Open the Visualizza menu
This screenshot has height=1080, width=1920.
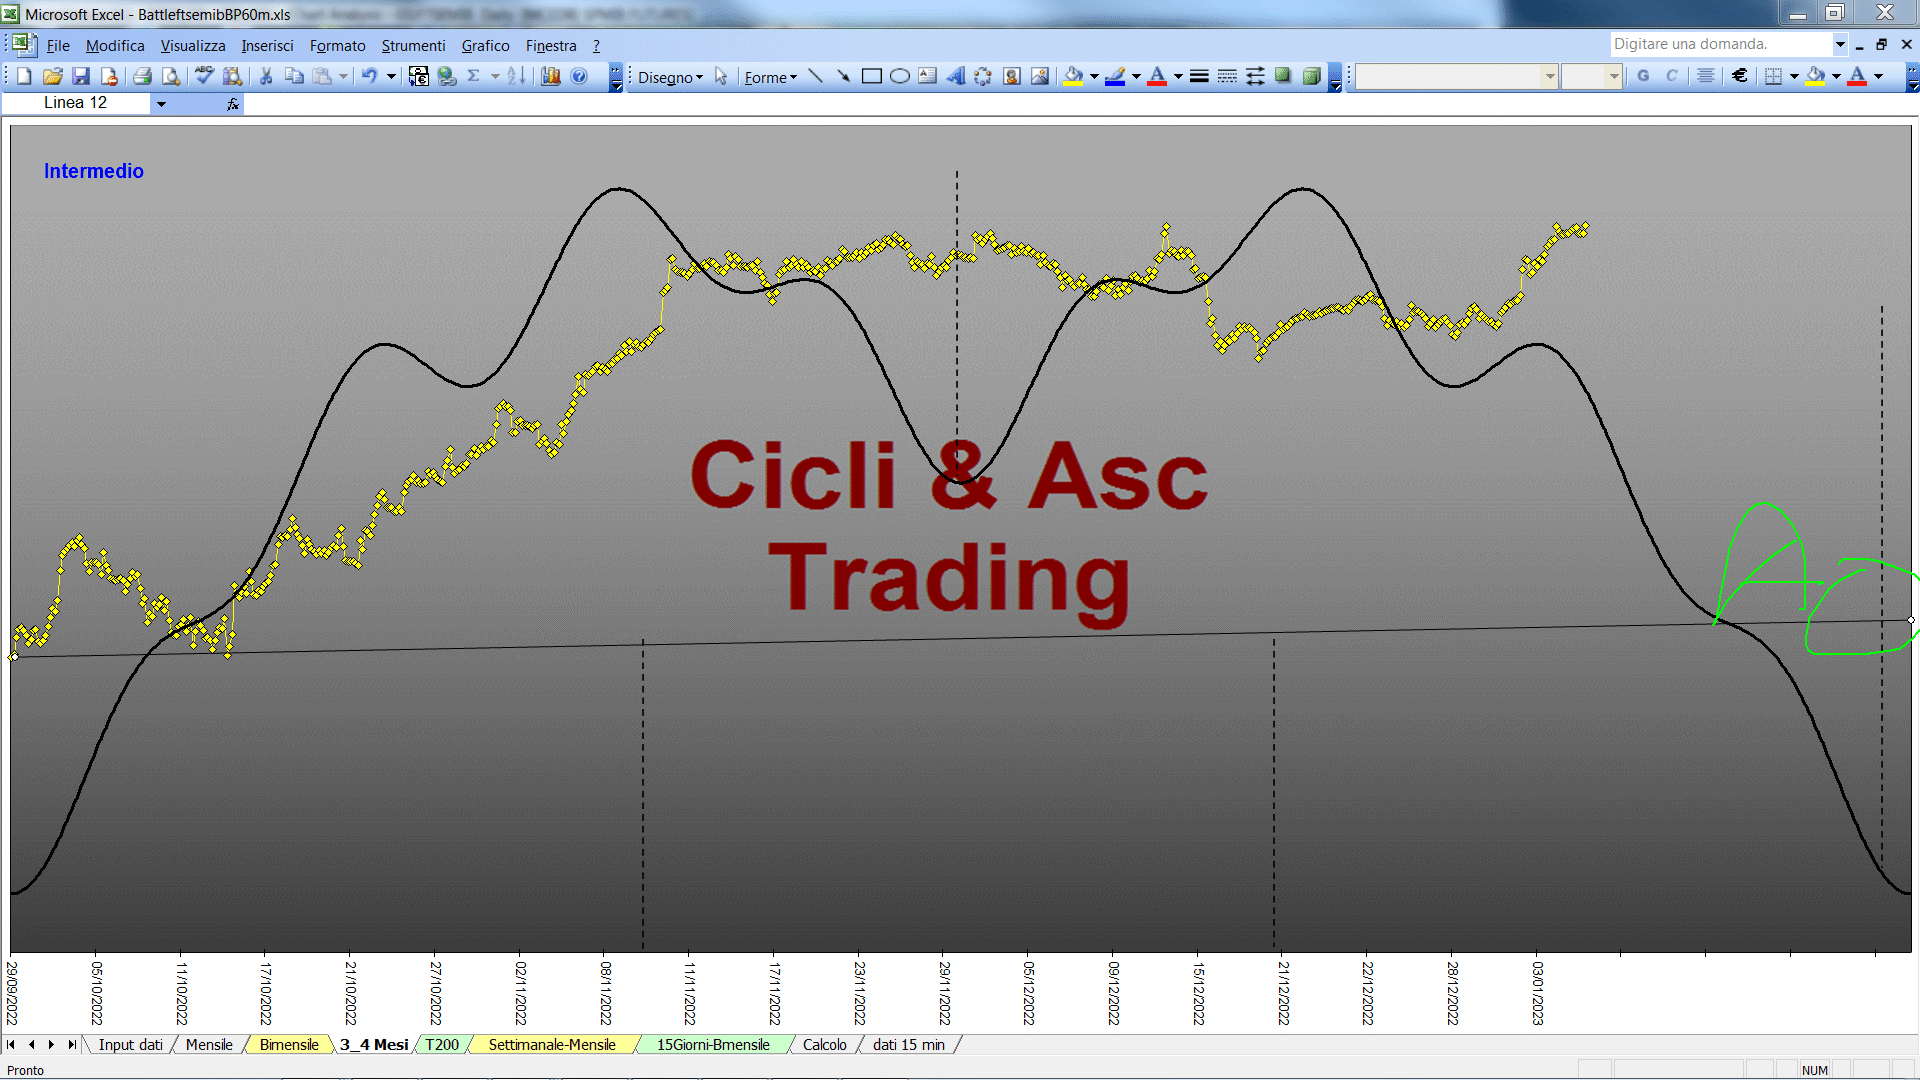193,45
